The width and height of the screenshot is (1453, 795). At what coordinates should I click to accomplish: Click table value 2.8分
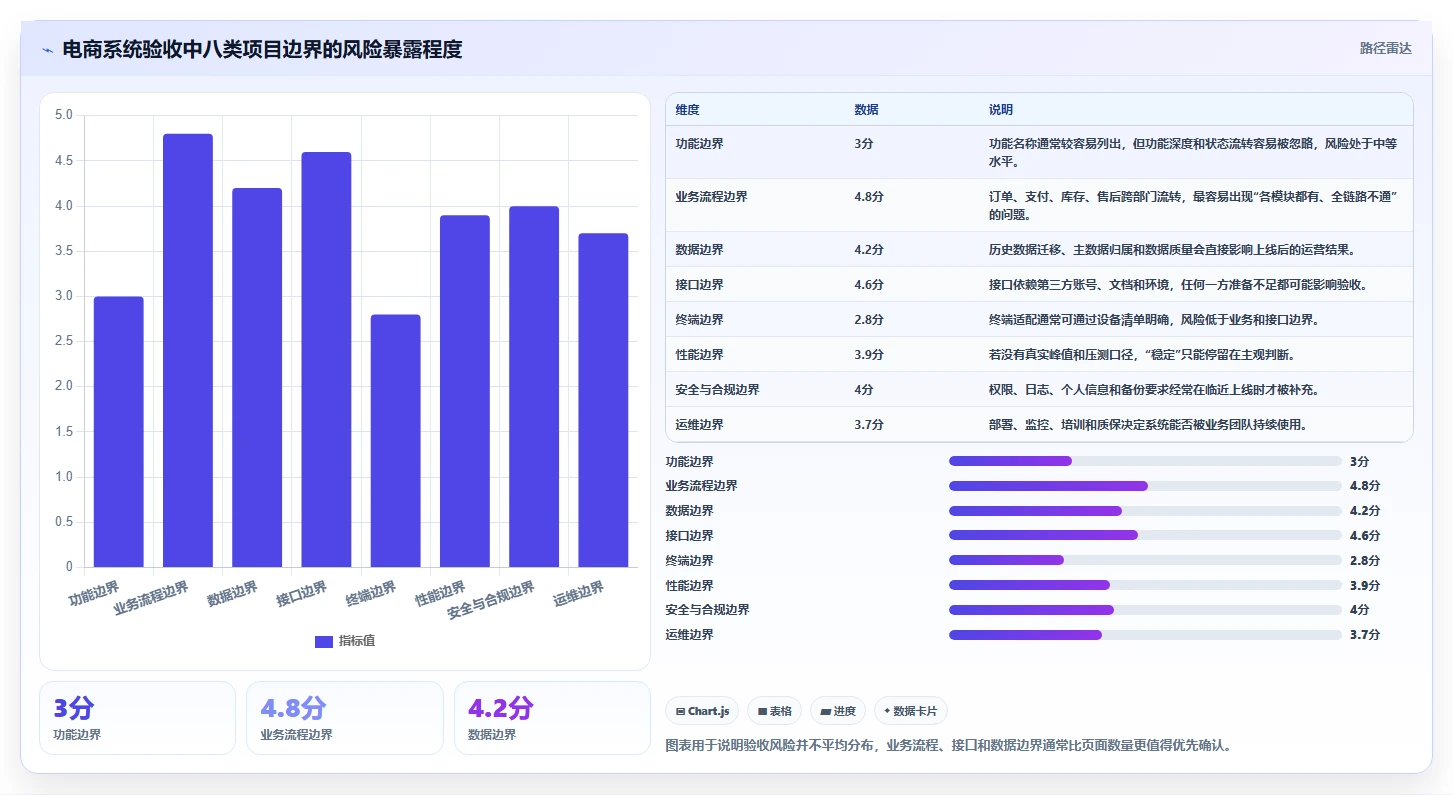(x=869, y=320)
